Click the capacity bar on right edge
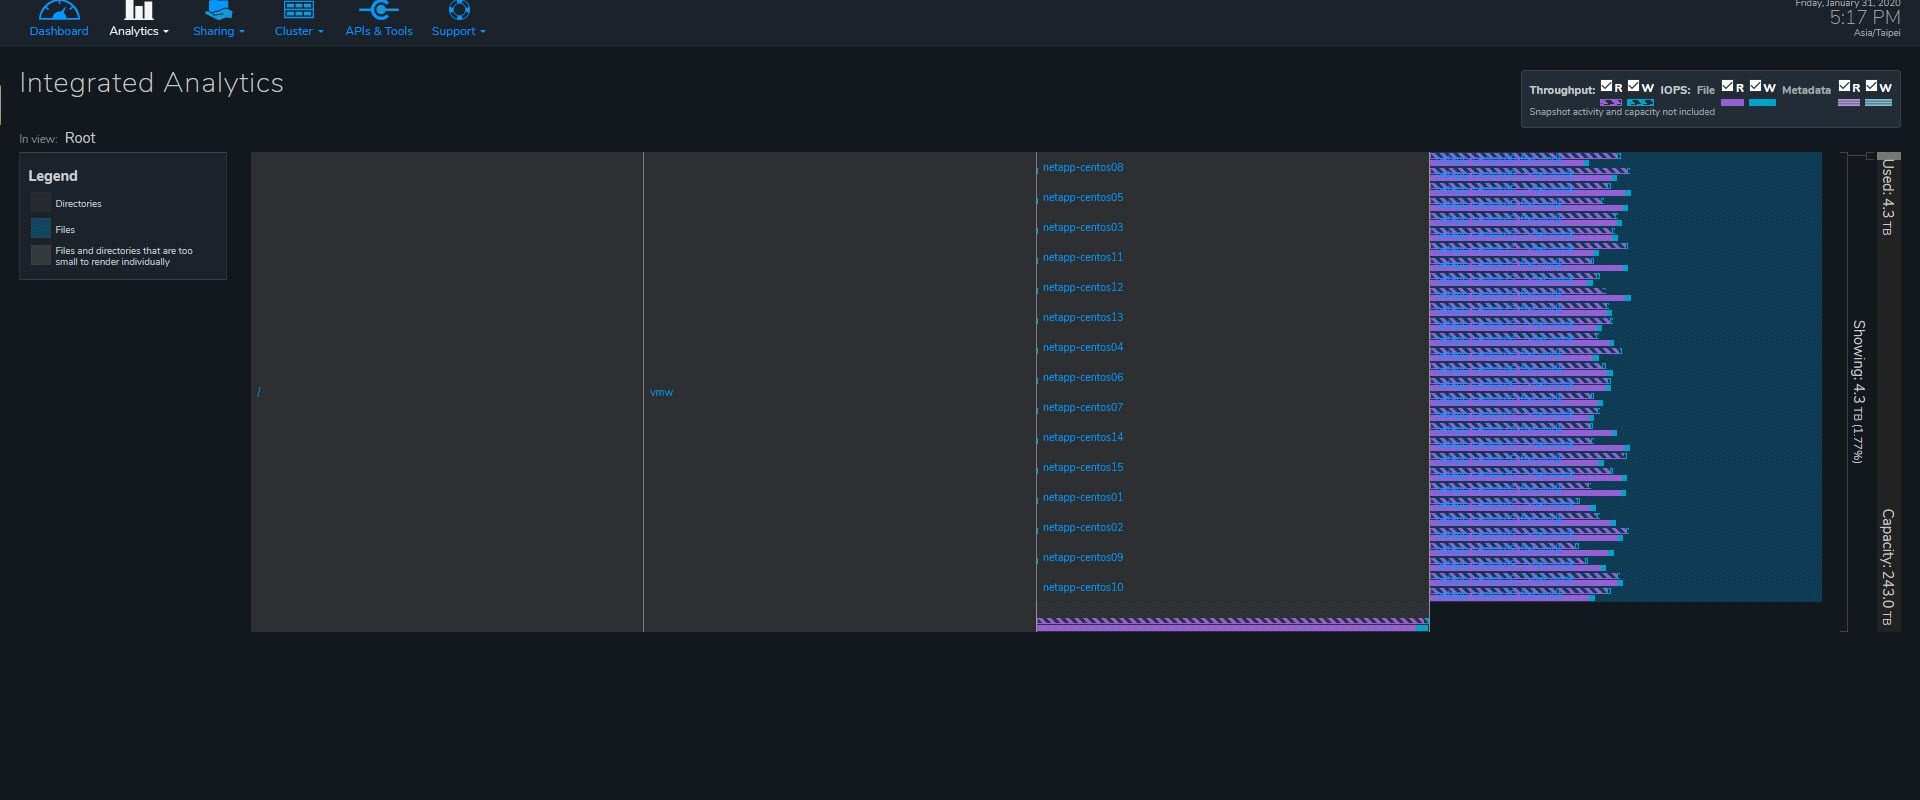 click(x=1888, y=392)
